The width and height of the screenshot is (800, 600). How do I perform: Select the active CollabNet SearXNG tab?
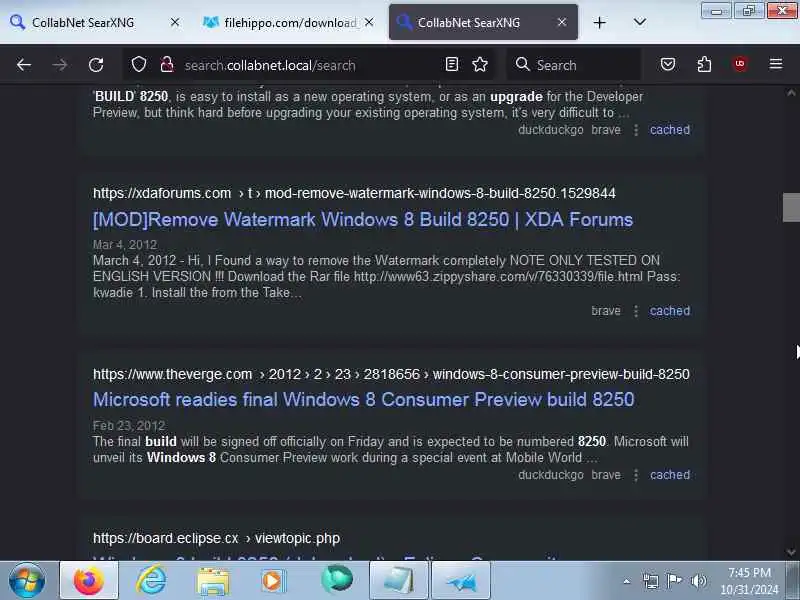coord(468,22)
